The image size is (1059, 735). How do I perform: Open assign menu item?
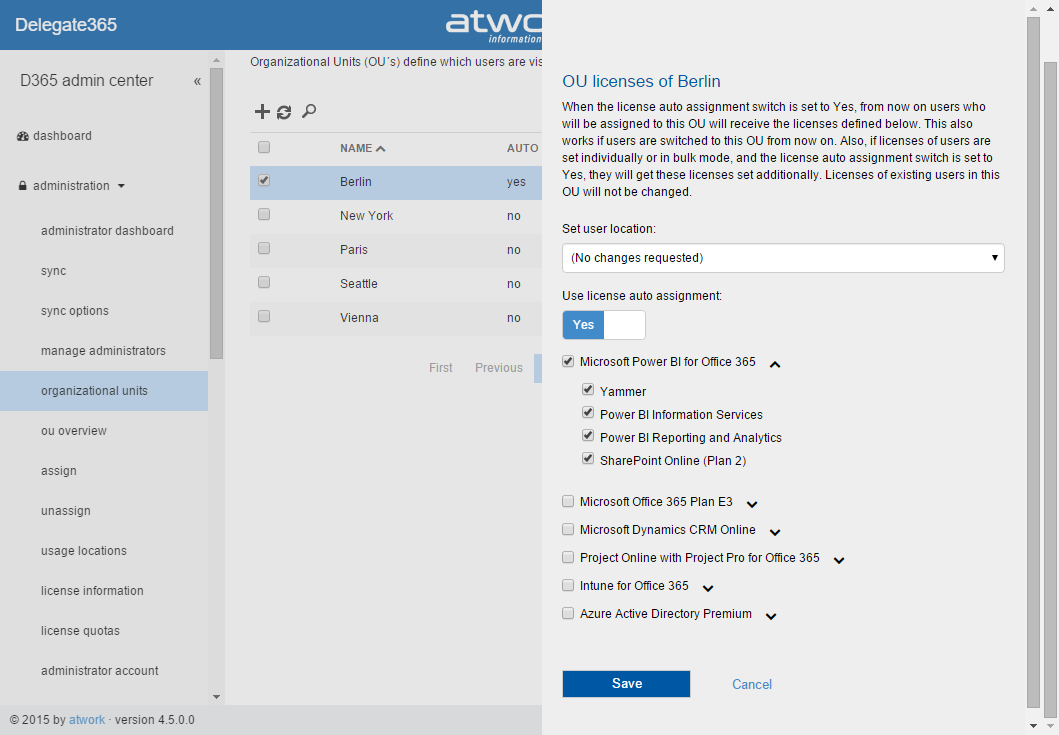click(59, 471)
